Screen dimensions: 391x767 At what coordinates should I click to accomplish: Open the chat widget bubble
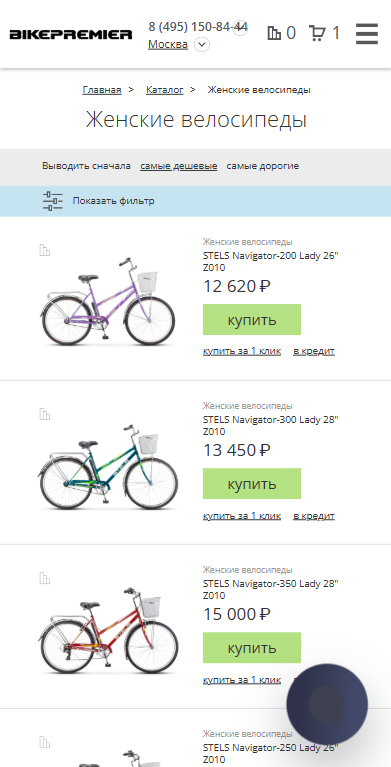click(x=327, y=703)
